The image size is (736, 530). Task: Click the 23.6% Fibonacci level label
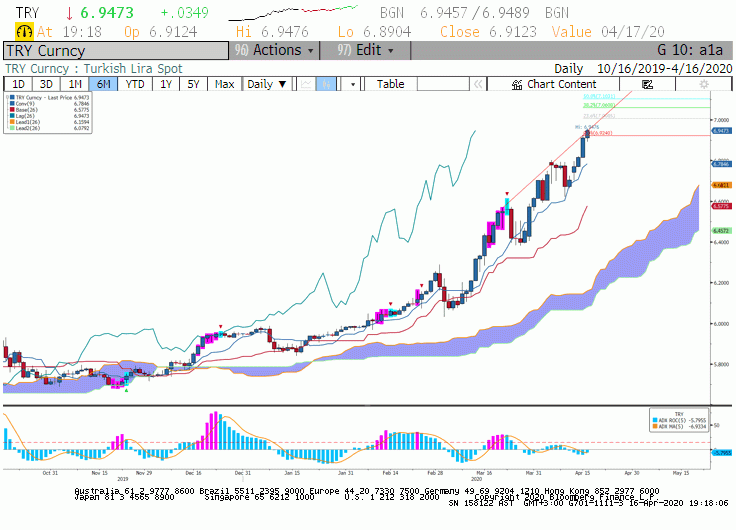click(x=598, y=115)
